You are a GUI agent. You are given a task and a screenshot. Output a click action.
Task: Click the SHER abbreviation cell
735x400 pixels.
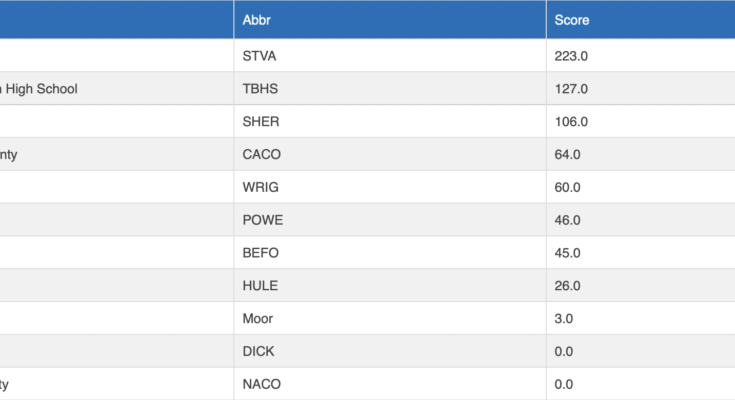(261, 122)
